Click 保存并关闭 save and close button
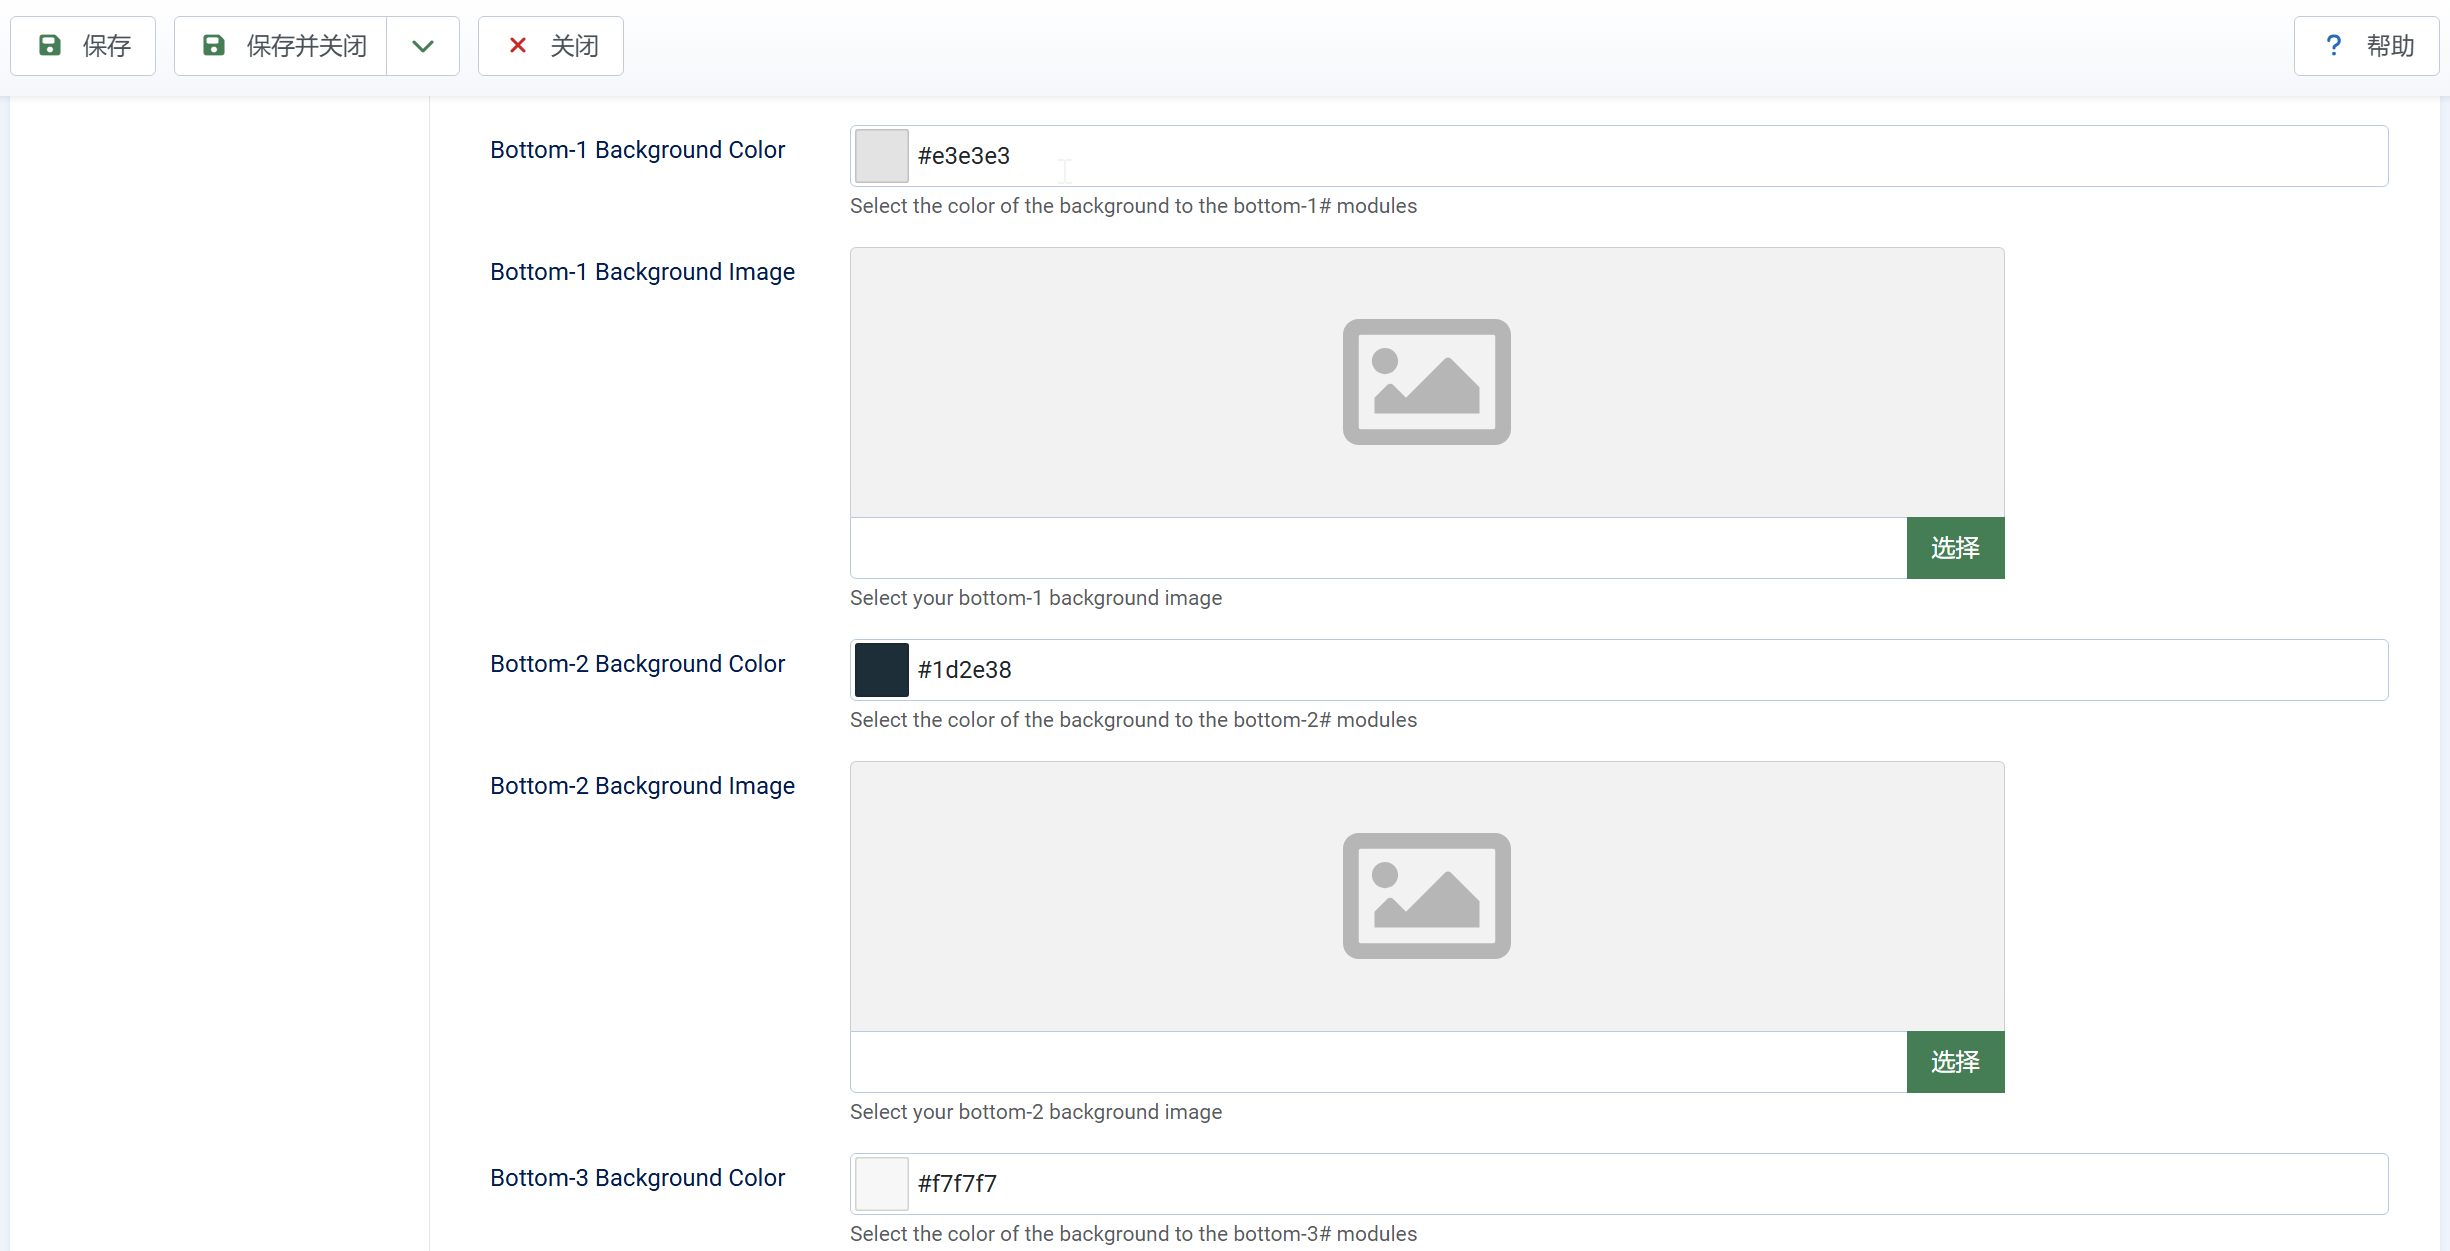The height and width of the screenshot is (1251, 2450). click(x=282, y=46)
